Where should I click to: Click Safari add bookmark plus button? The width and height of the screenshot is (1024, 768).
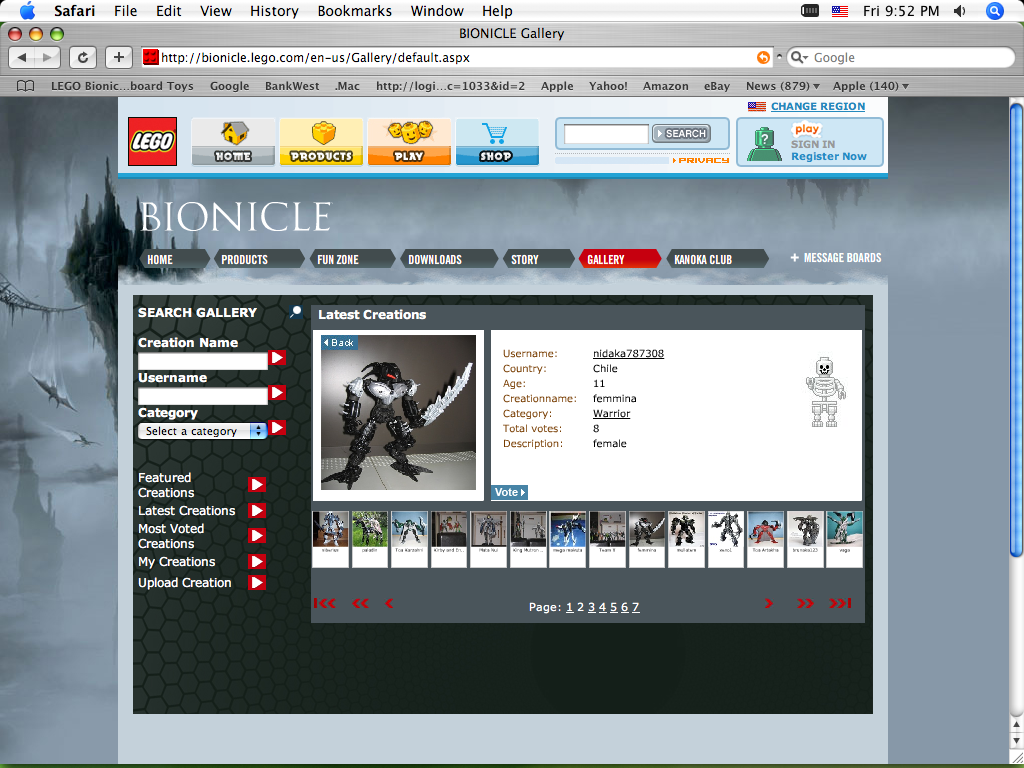118,57
